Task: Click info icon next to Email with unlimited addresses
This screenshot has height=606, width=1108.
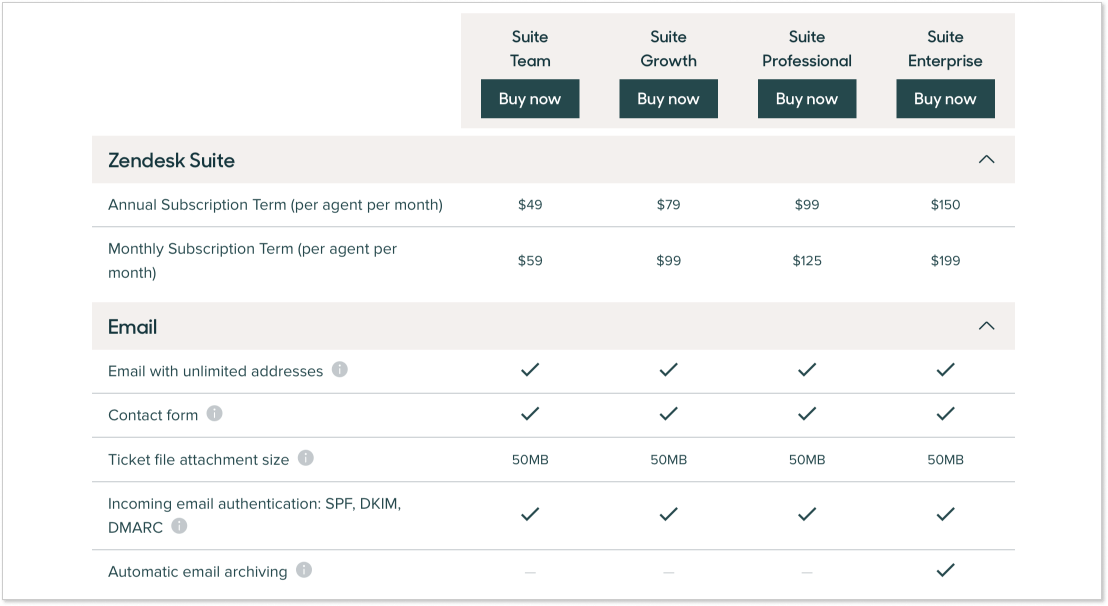Action: pos(340,369)
